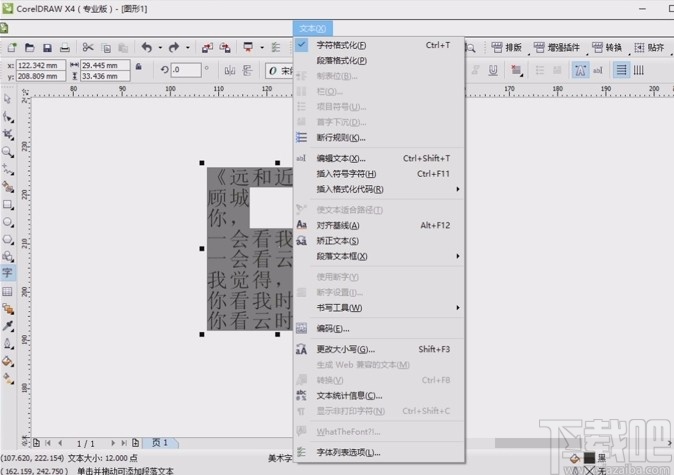Choose 编辑文本 menu item
The width and height of the screenshot is (674, 475).
[379, 158]
